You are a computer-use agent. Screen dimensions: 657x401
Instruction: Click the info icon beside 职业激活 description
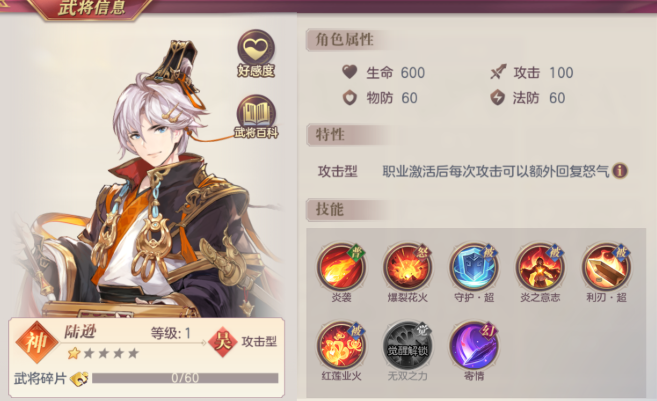point(620,171)
